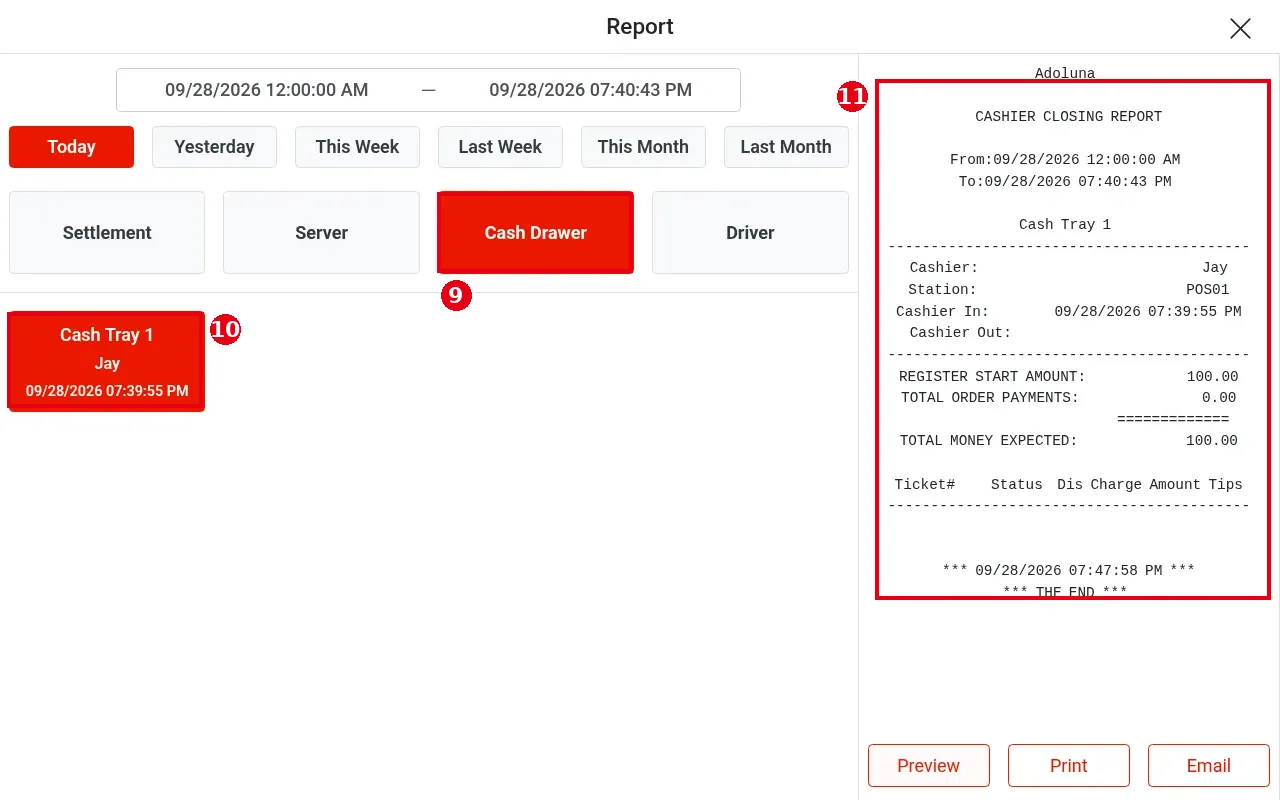Close the Report dialog with the X icon
This screenshot has height=800, width=1280.
1240,28
